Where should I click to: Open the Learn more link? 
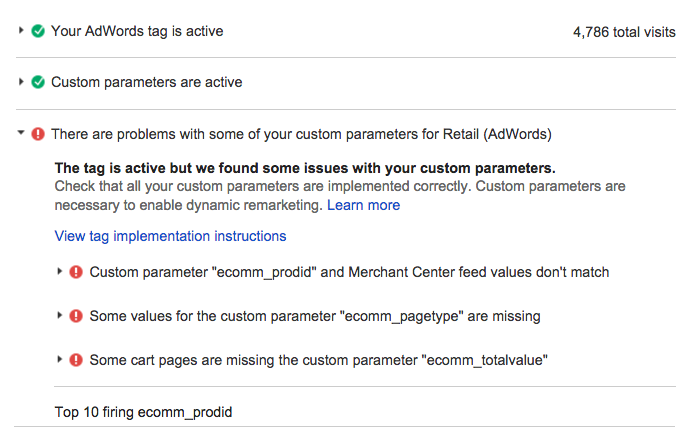click(363, 205)
